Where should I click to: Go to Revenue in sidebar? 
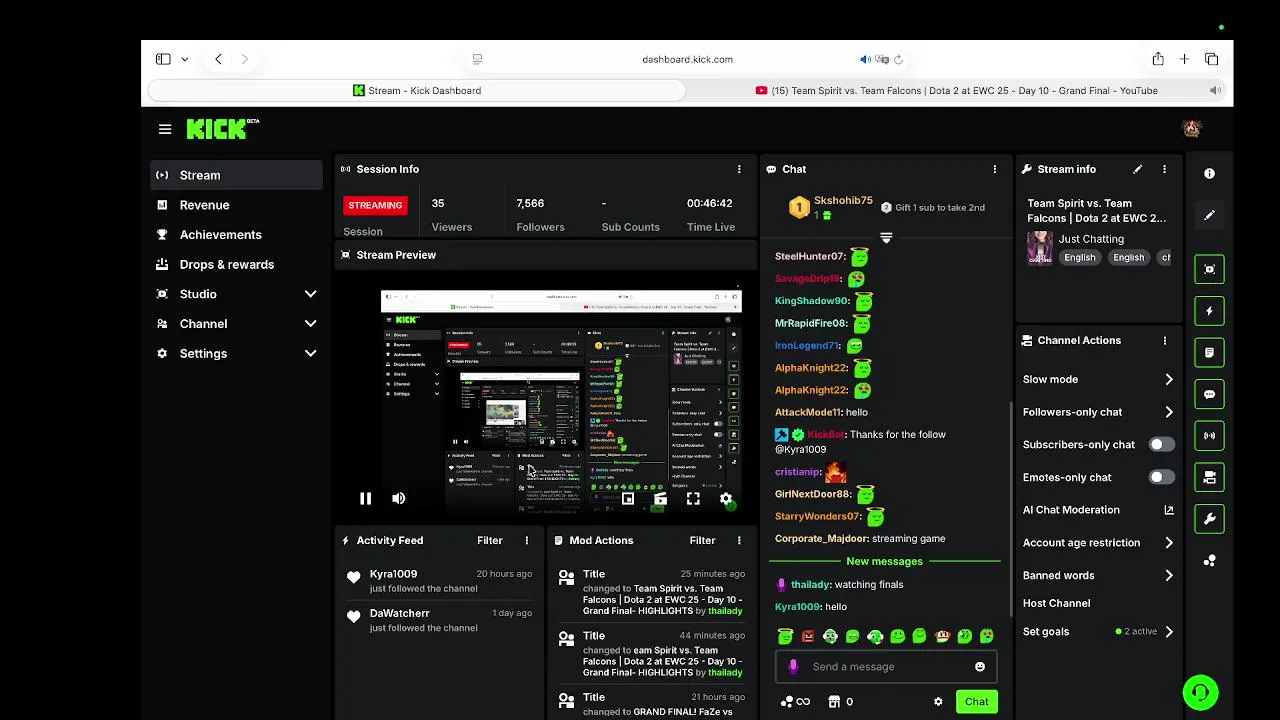pos(236,205)
